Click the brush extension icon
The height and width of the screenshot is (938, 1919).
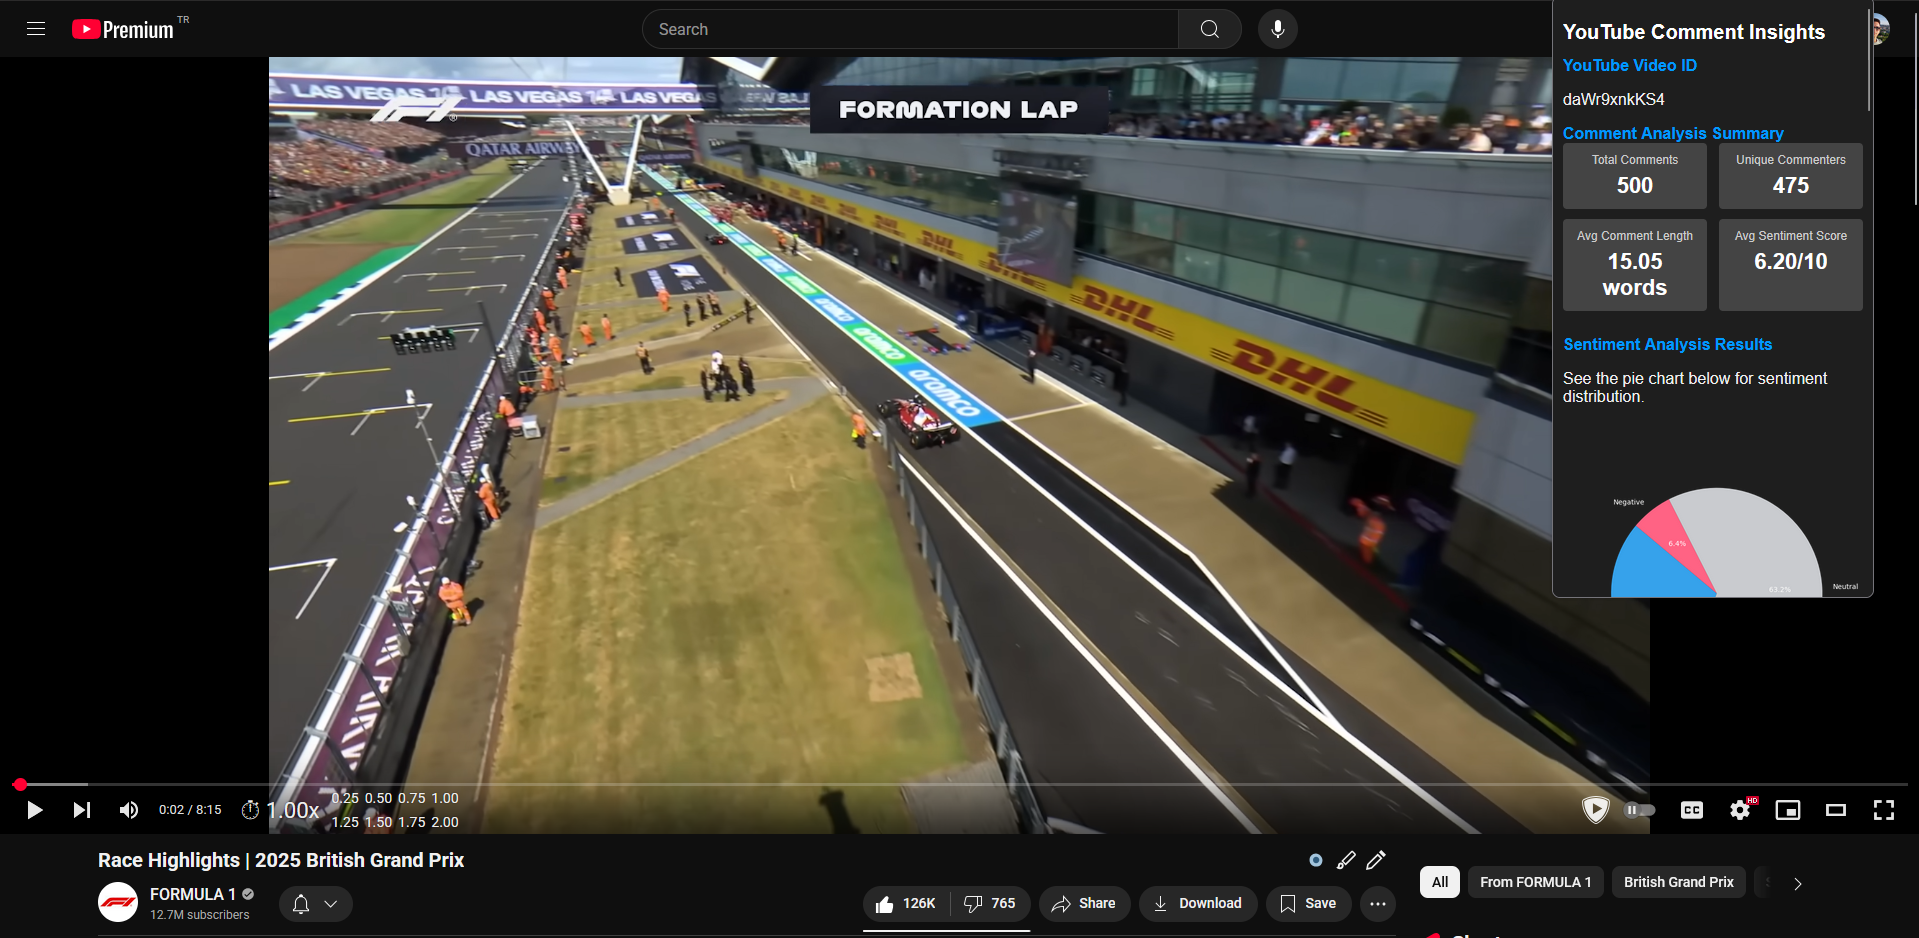(x=1346, y=860)
